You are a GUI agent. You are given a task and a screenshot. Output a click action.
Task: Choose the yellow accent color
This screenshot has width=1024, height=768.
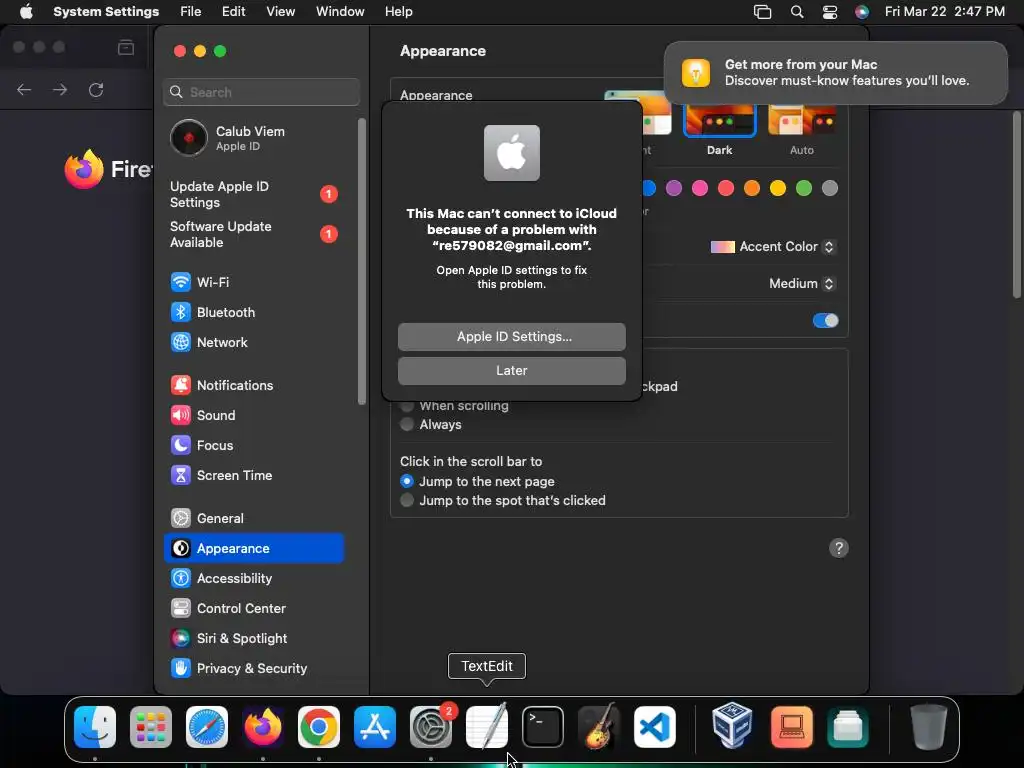(778, 188)
